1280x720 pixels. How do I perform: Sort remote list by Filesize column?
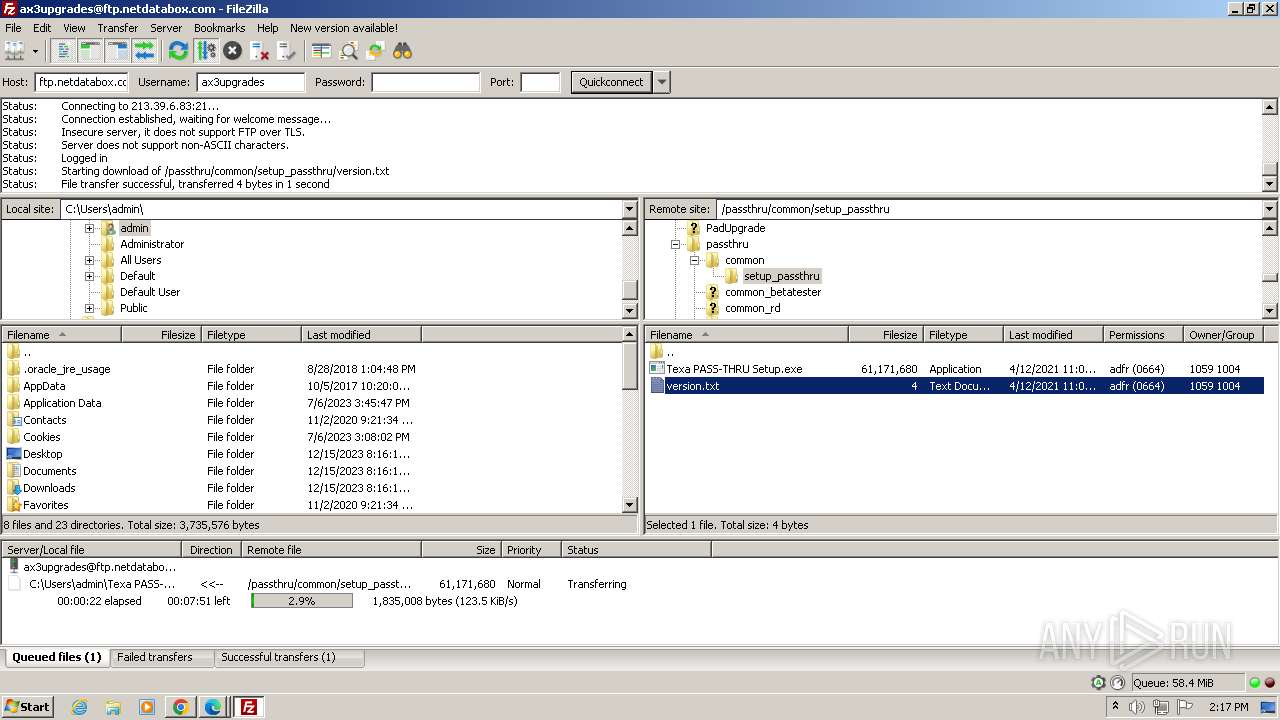tap(886, 335)
